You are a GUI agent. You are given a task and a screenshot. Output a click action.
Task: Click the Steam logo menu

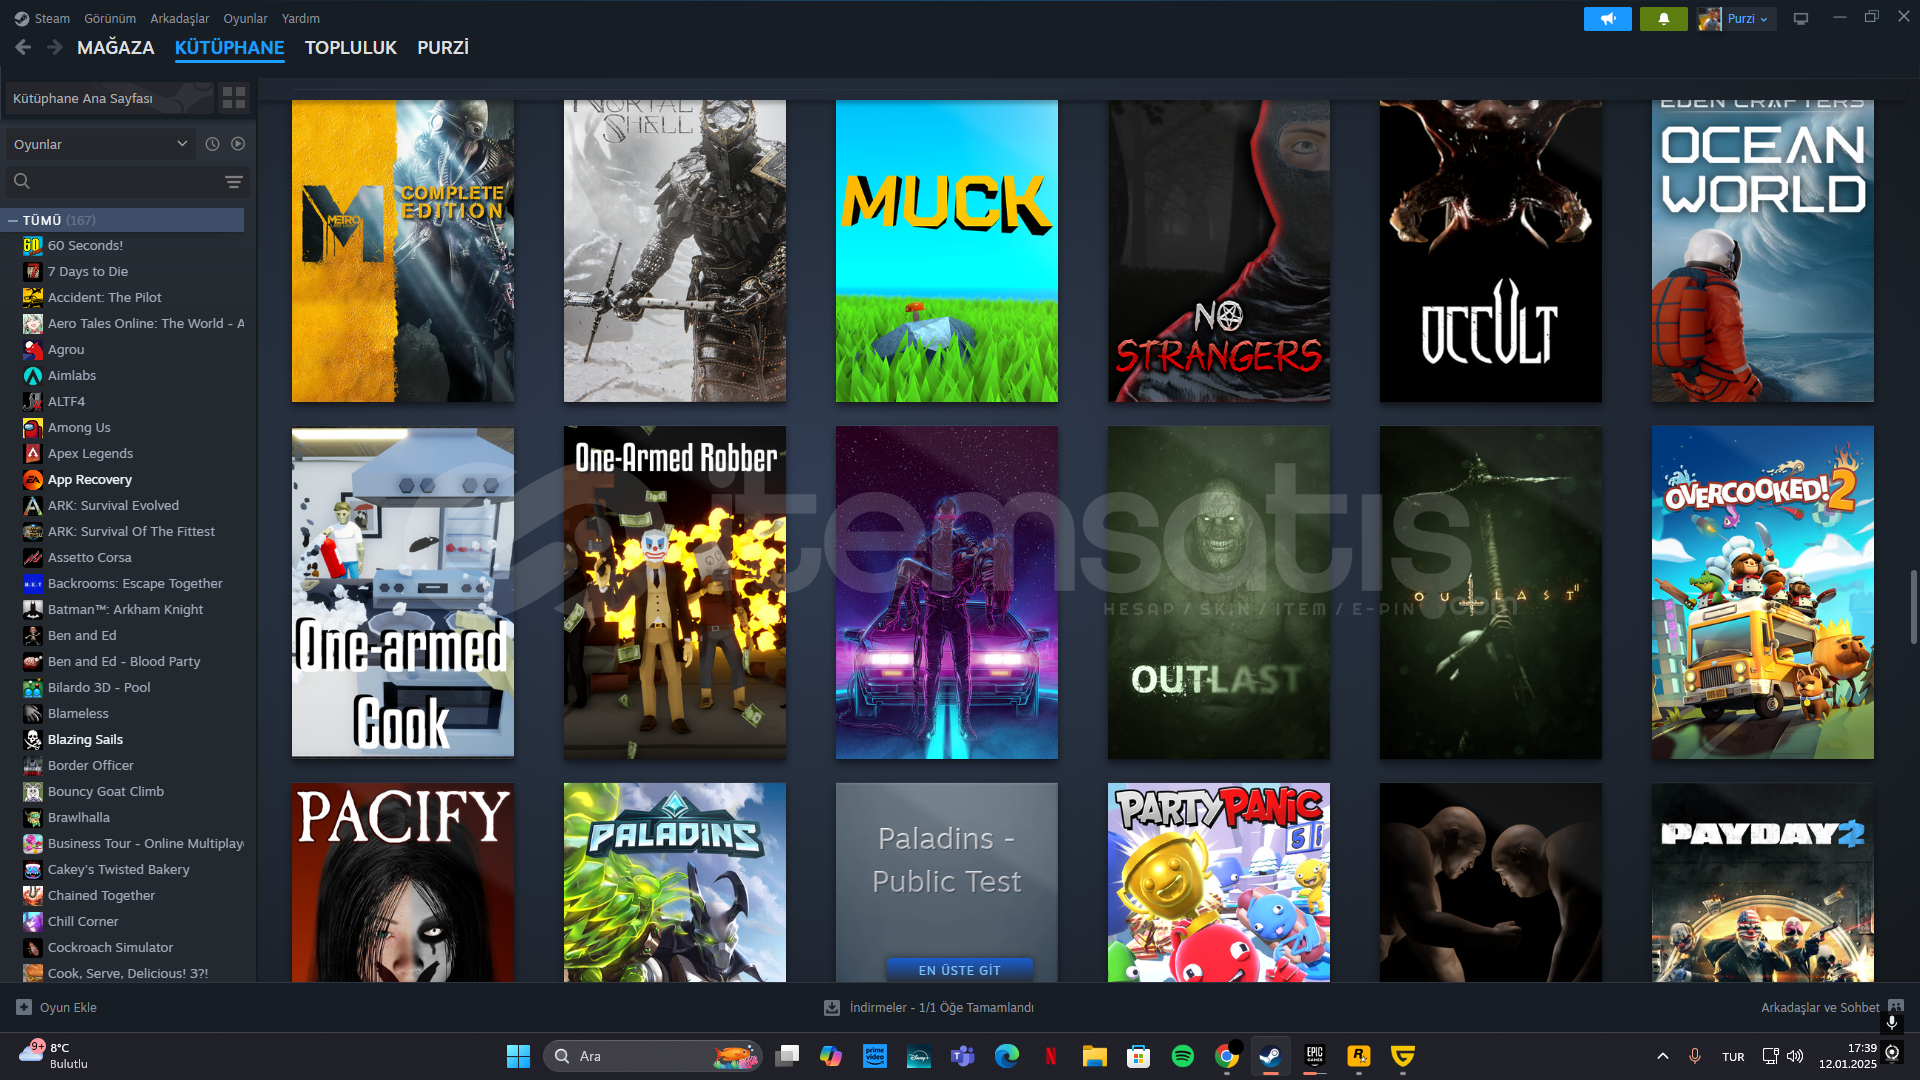tap(42, 18)
